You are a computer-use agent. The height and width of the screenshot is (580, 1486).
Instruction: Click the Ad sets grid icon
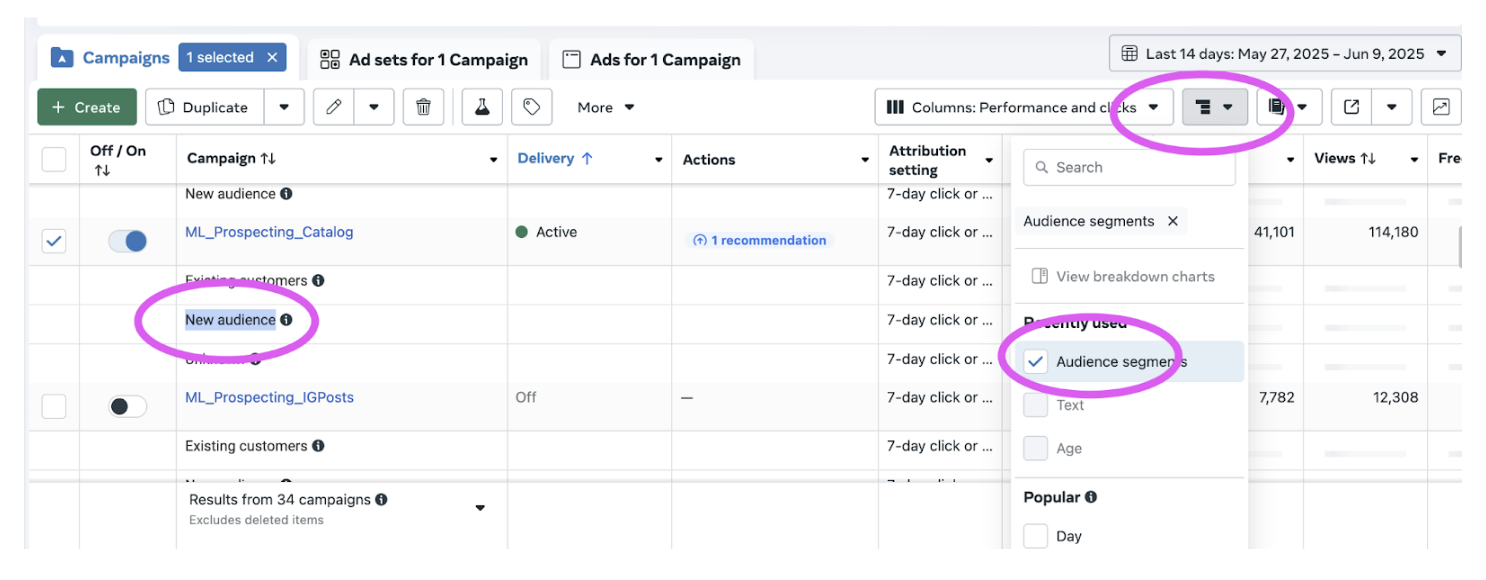[x=330, y=60]
